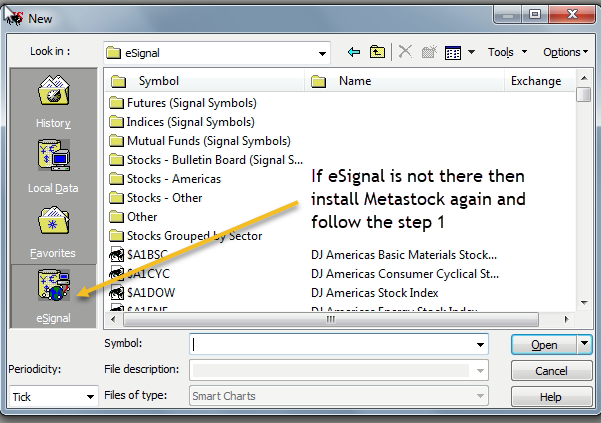The width and height of the screenshot is (601, 423).
Task: Click into the Symbol input field
Action: click(x=332, y=344)
